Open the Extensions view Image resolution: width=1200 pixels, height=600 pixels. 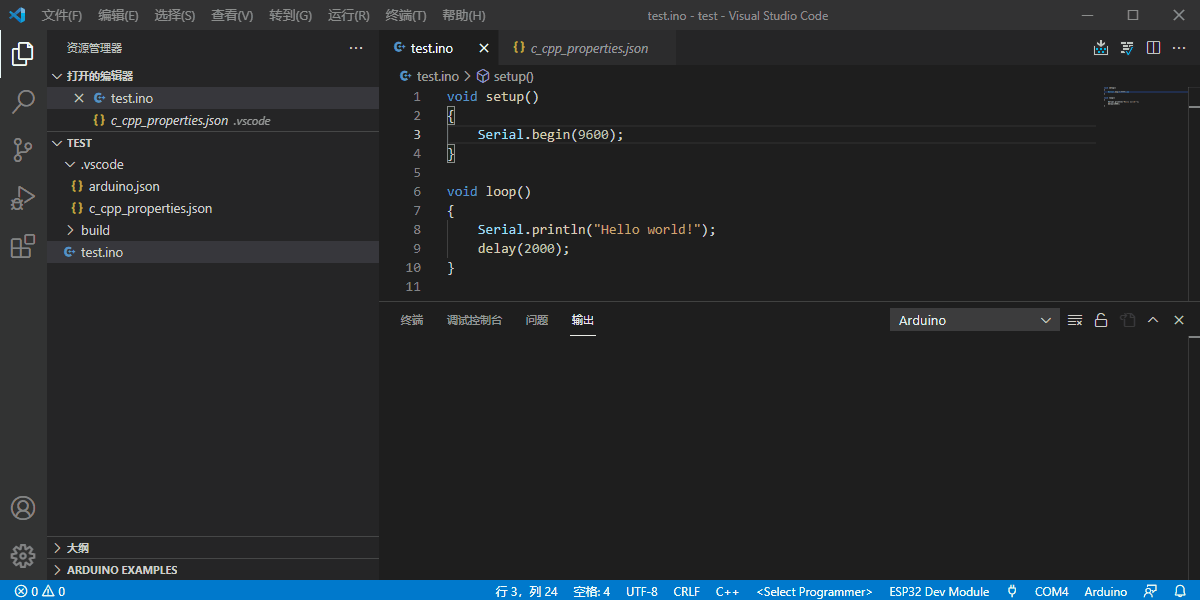tap(23, 246)
